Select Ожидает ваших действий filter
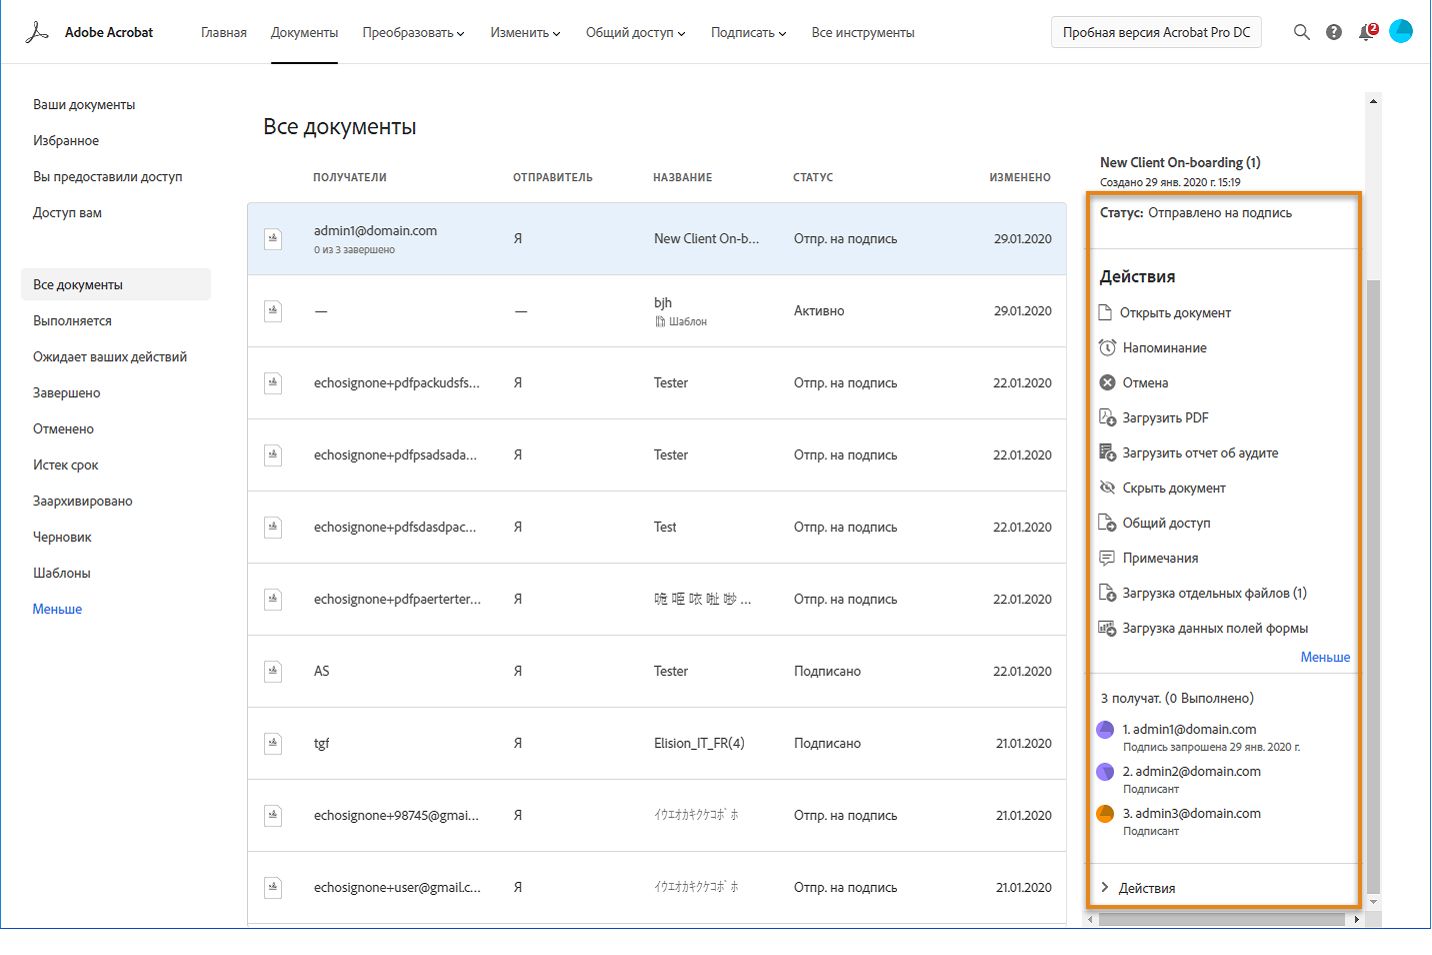 coord(110,357)
